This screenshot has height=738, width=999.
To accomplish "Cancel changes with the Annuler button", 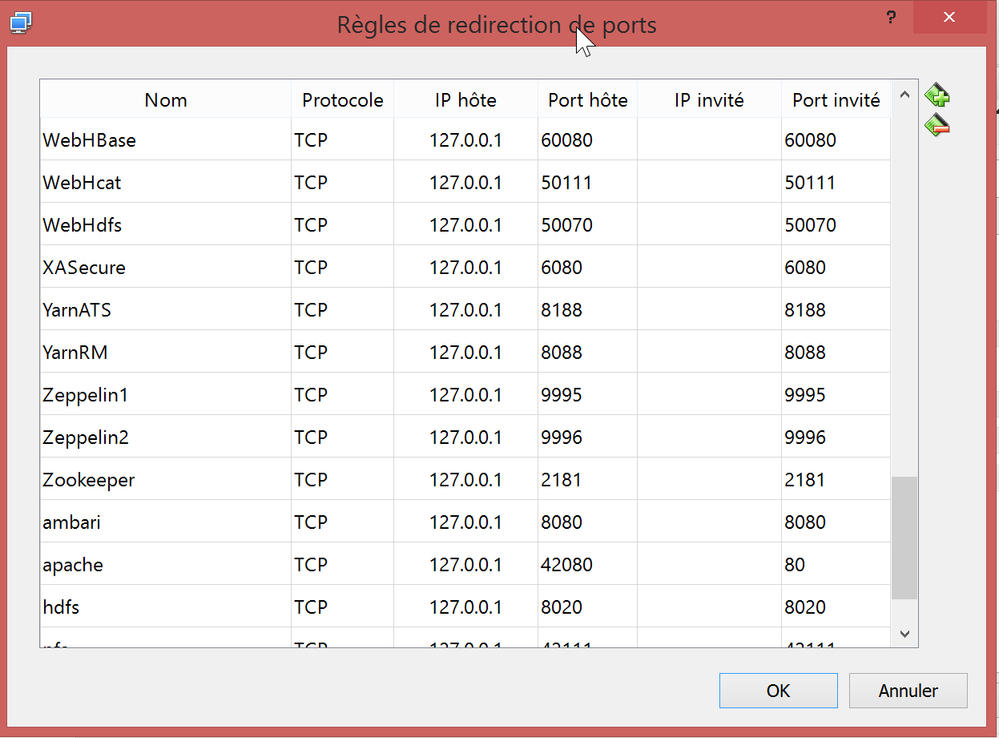I will (x=907, y=690).
